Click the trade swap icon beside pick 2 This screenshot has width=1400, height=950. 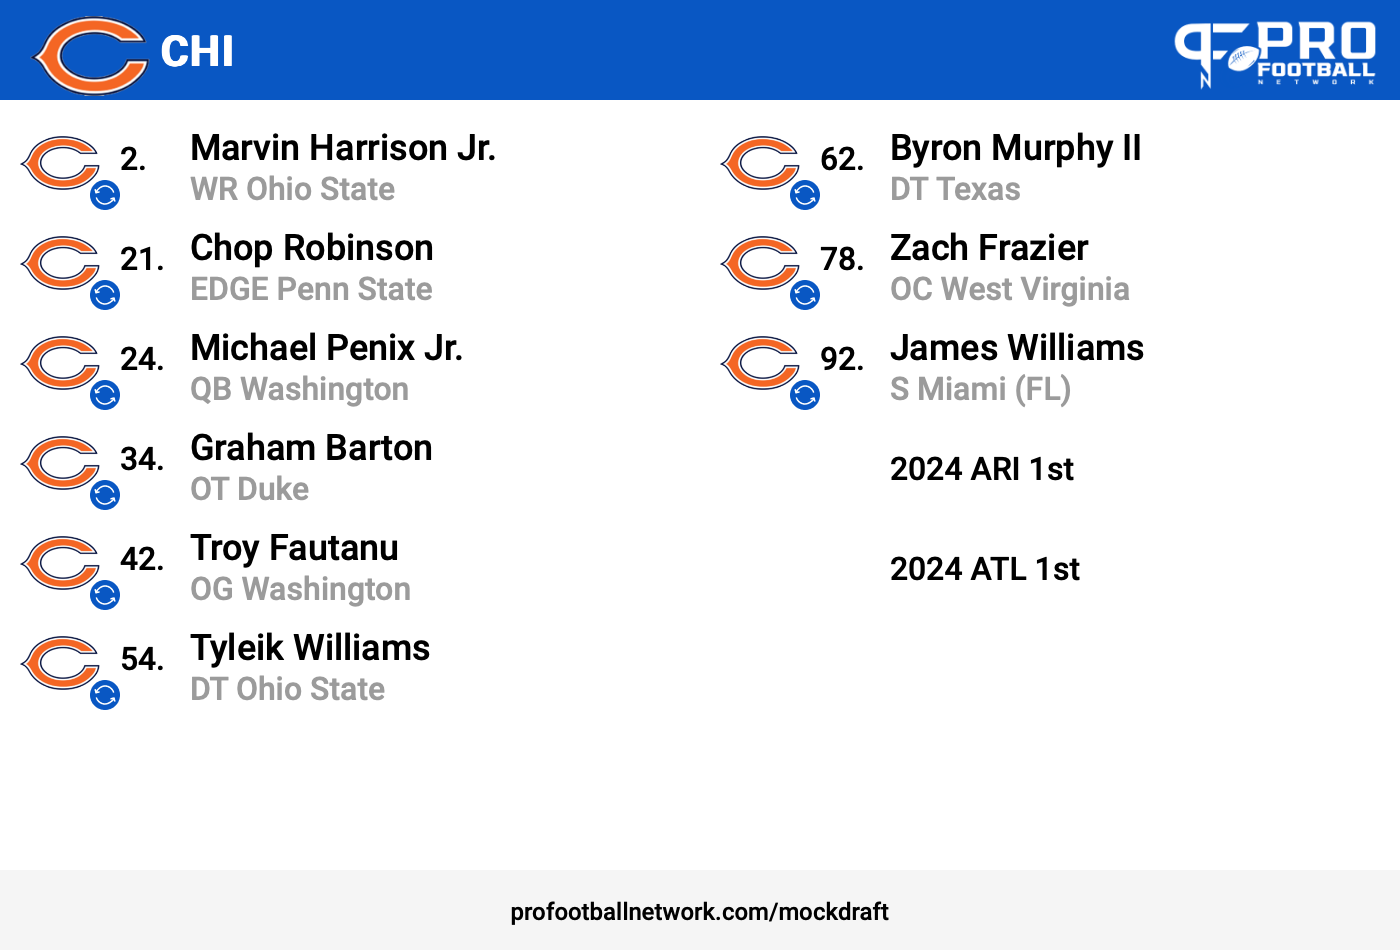105,195
